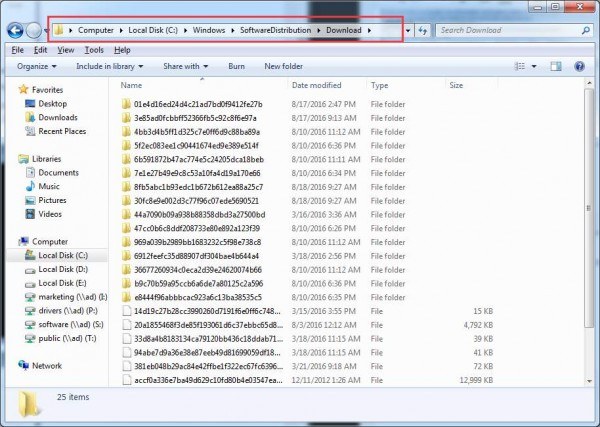This screenshot has width=600, height=427.
Task: Open the Organize dropdown
Action: pyautogui.click(x=36, y=66)
